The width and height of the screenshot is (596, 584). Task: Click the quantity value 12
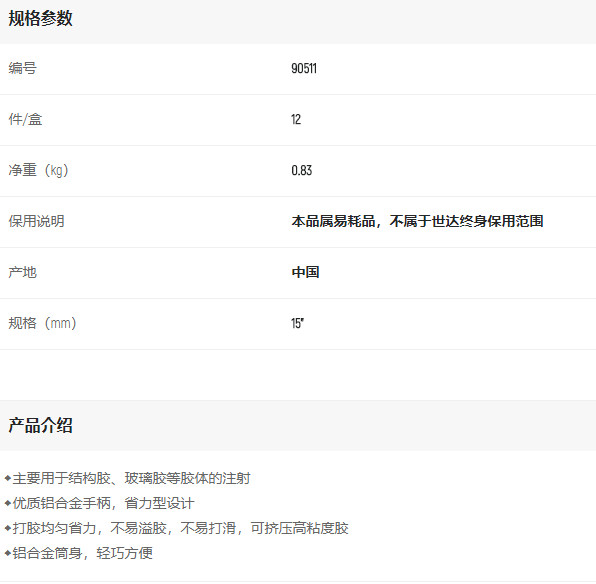(x=296, y=119)
